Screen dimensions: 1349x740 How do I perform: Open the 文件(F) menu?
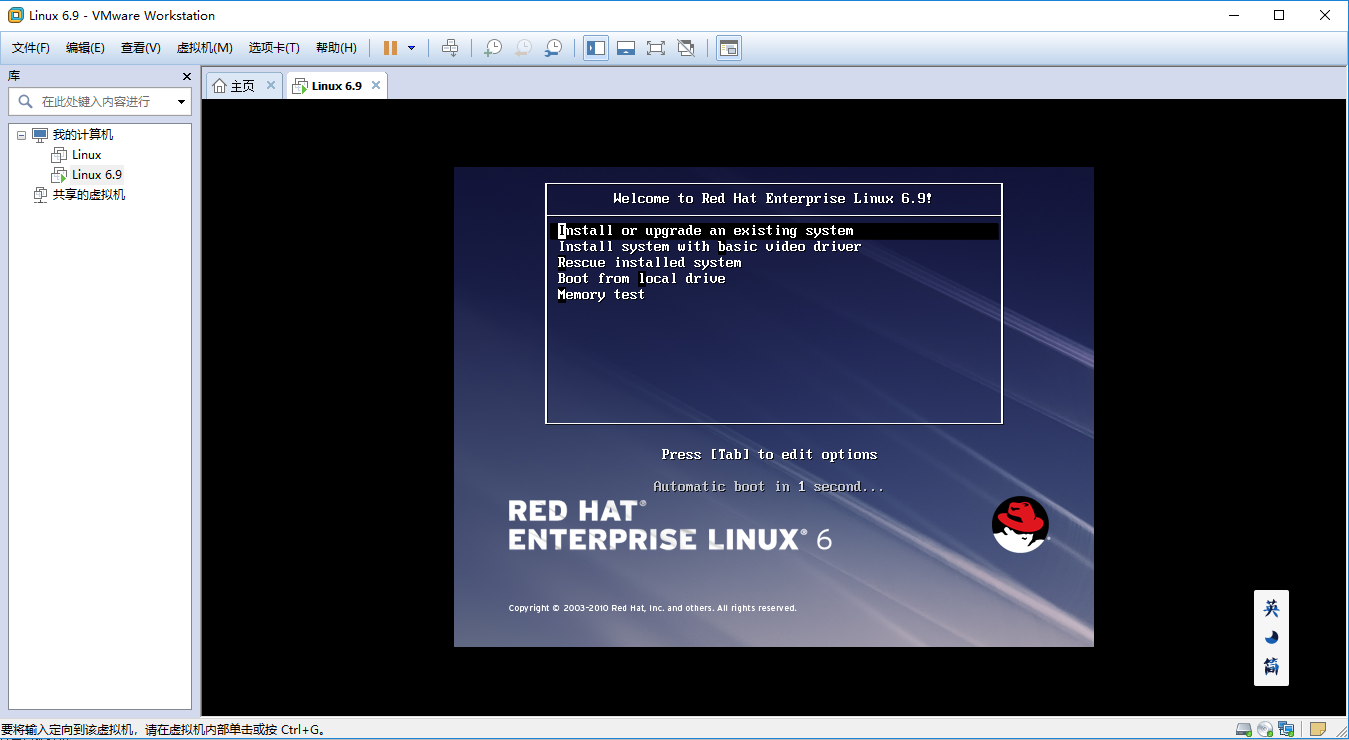point(31,48)
